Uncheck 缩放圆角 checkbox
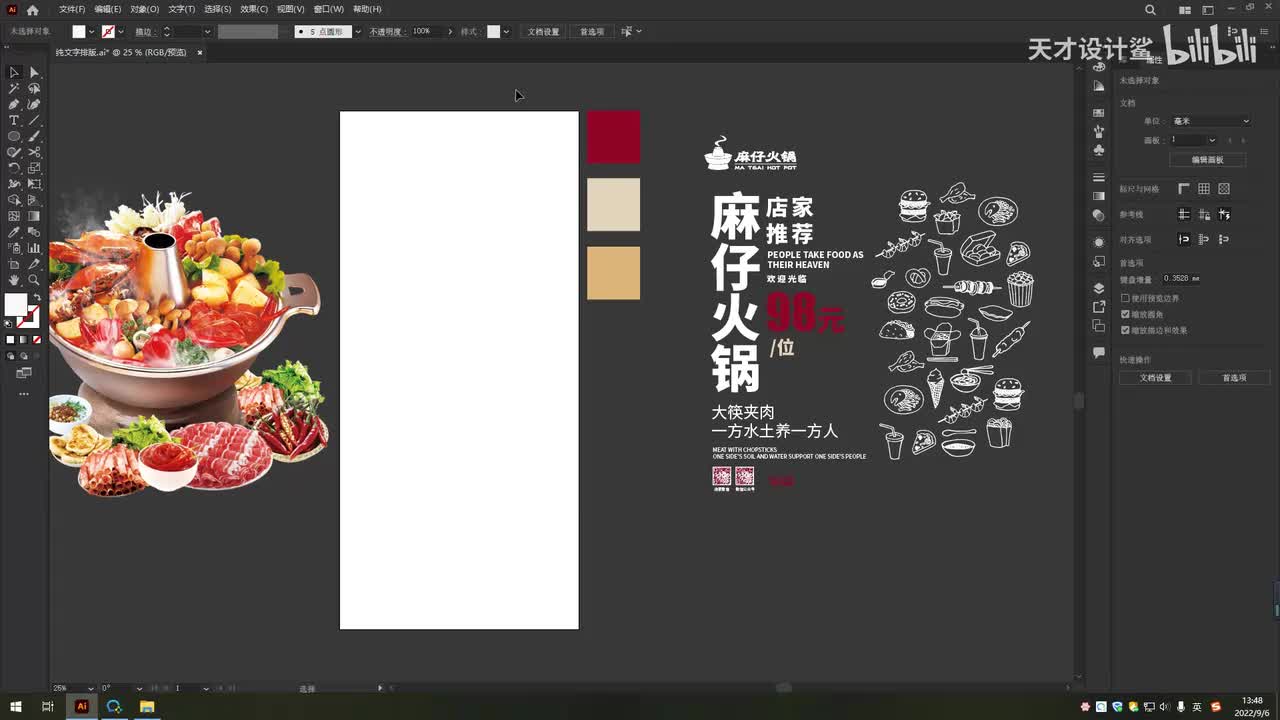Image resolution: width=1280 pixels, height=720 pixels. 1125,314
